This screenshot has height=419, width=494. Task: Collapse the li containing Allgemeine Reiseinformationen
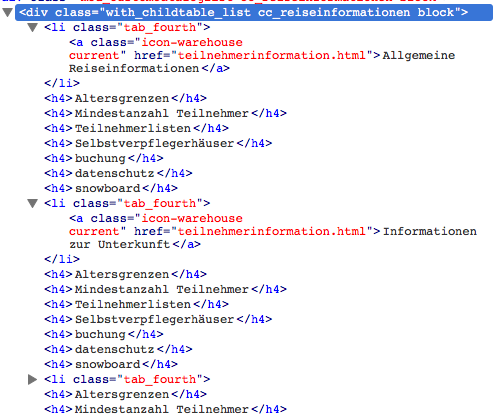(32, 27)
